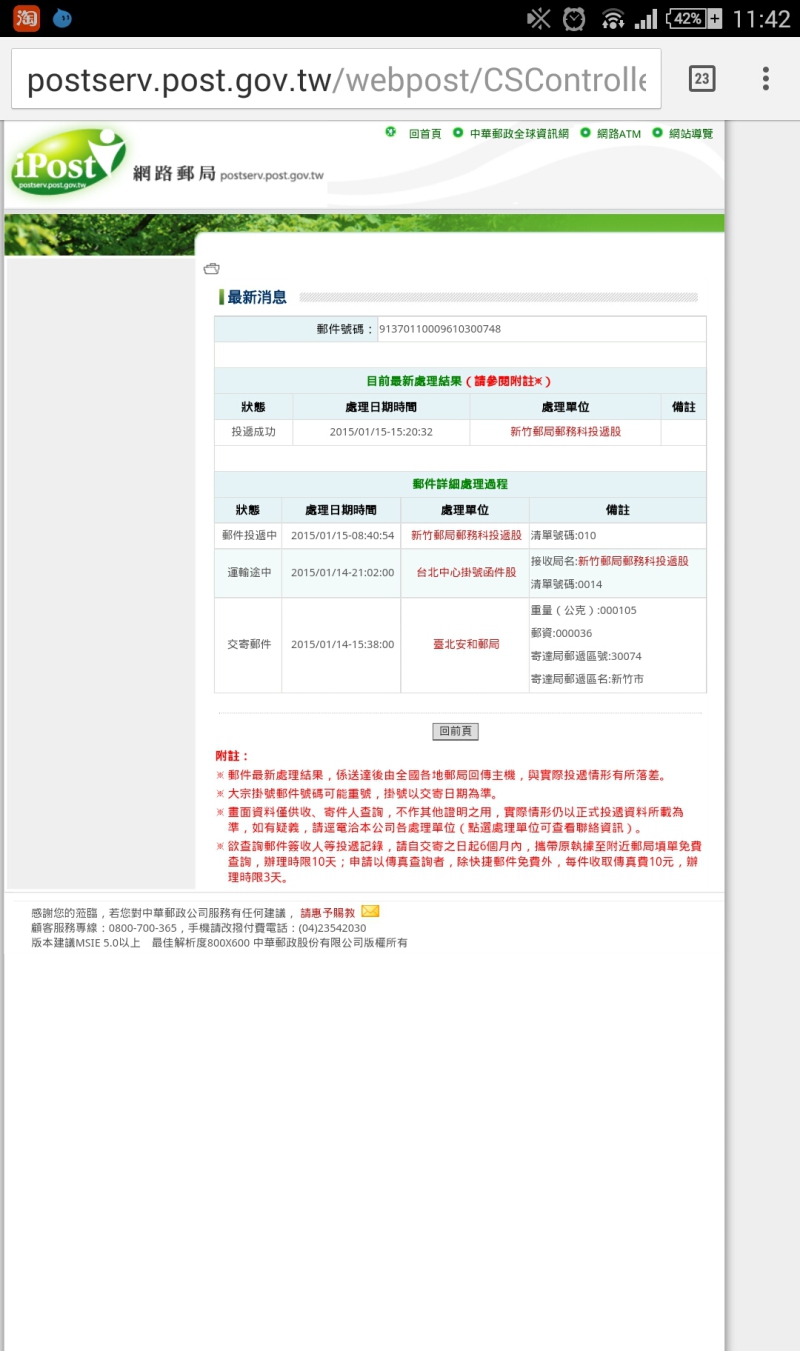
Task: Tap the battery 42% indicator
Action: 694,19
